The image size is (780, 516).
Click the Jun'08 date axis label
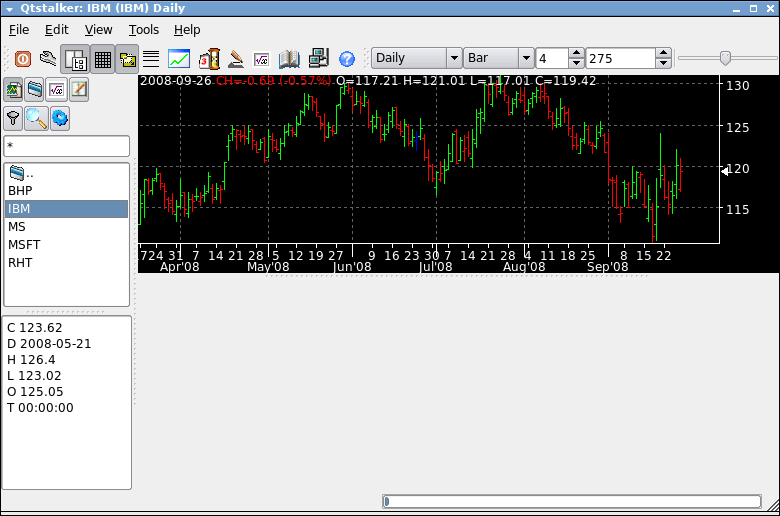352,267
